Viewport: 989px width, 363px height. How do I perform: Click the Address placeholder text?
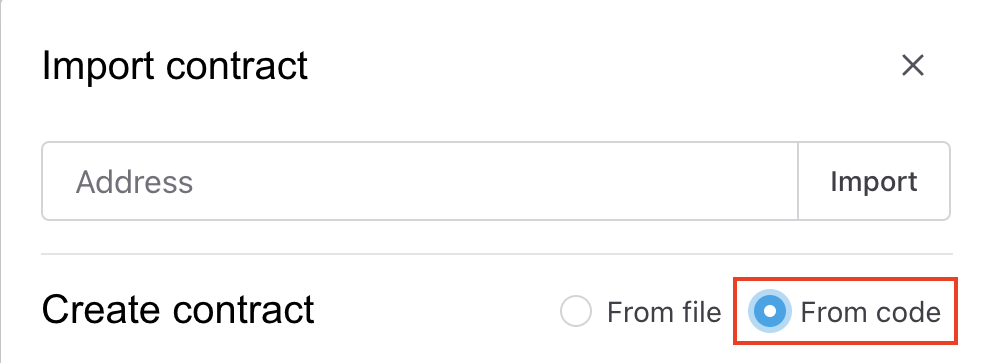pyautogui.click(x=134, y=182)
